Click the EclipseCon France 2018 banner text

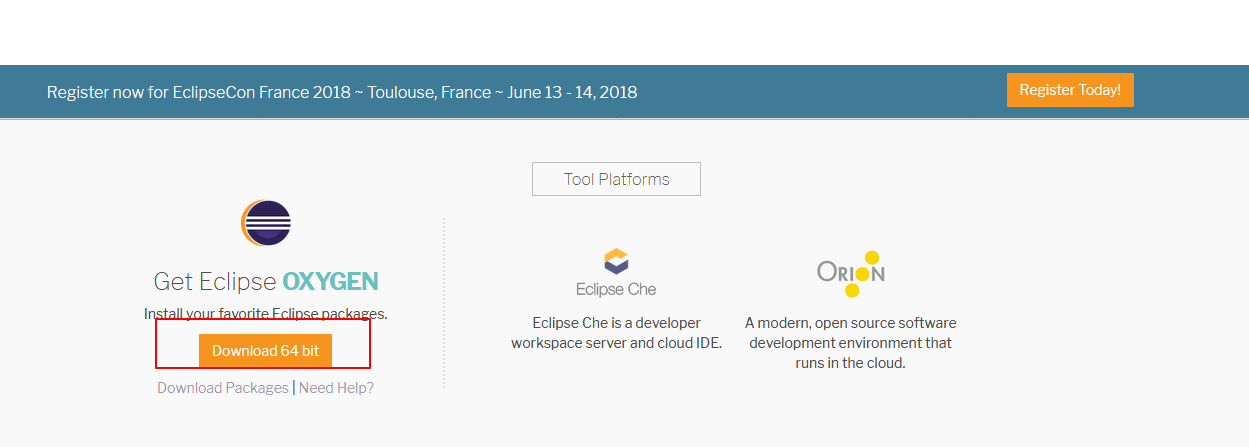tap(342, 92)
